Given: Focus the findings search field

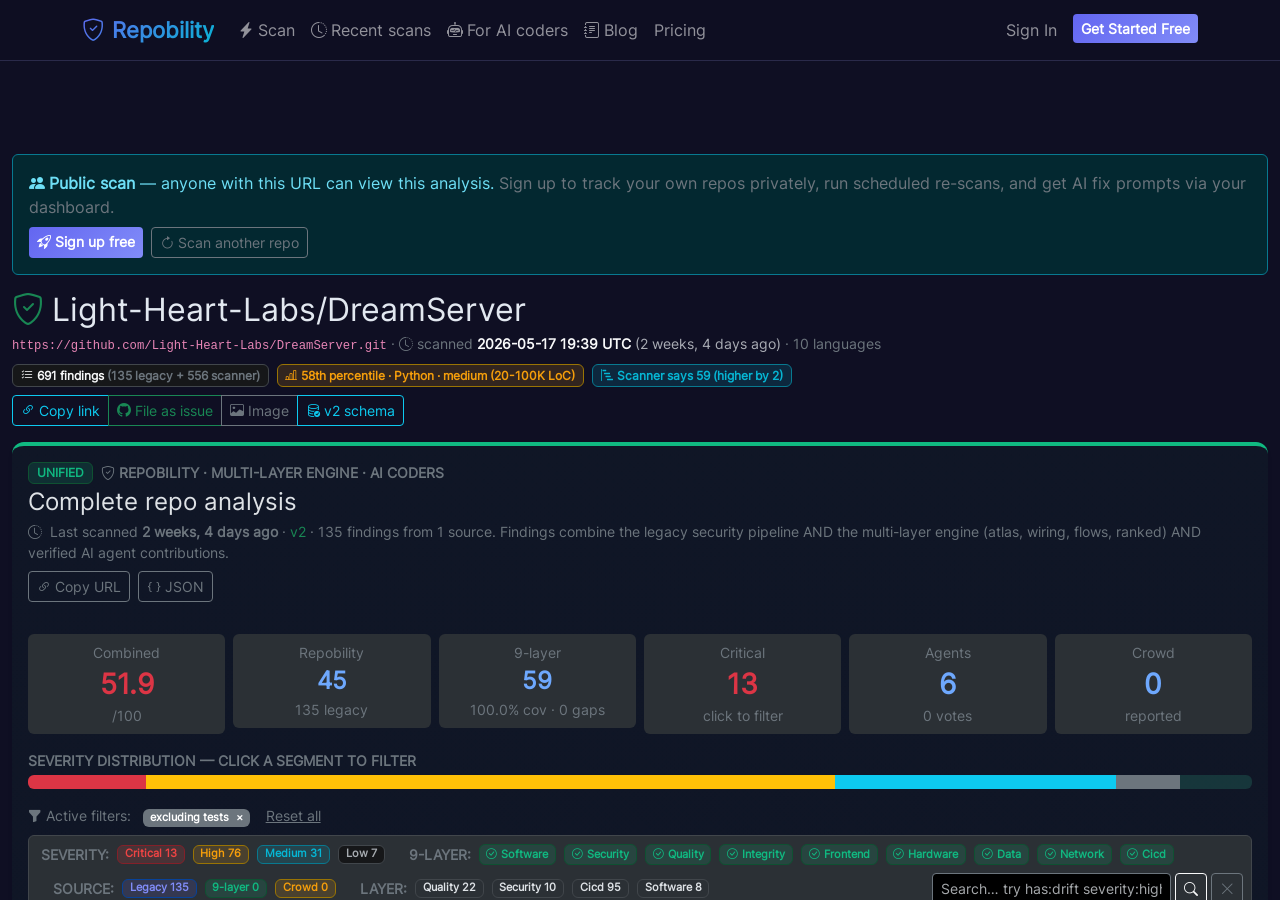Looking at the screenshot, I should pos(1051,888).
